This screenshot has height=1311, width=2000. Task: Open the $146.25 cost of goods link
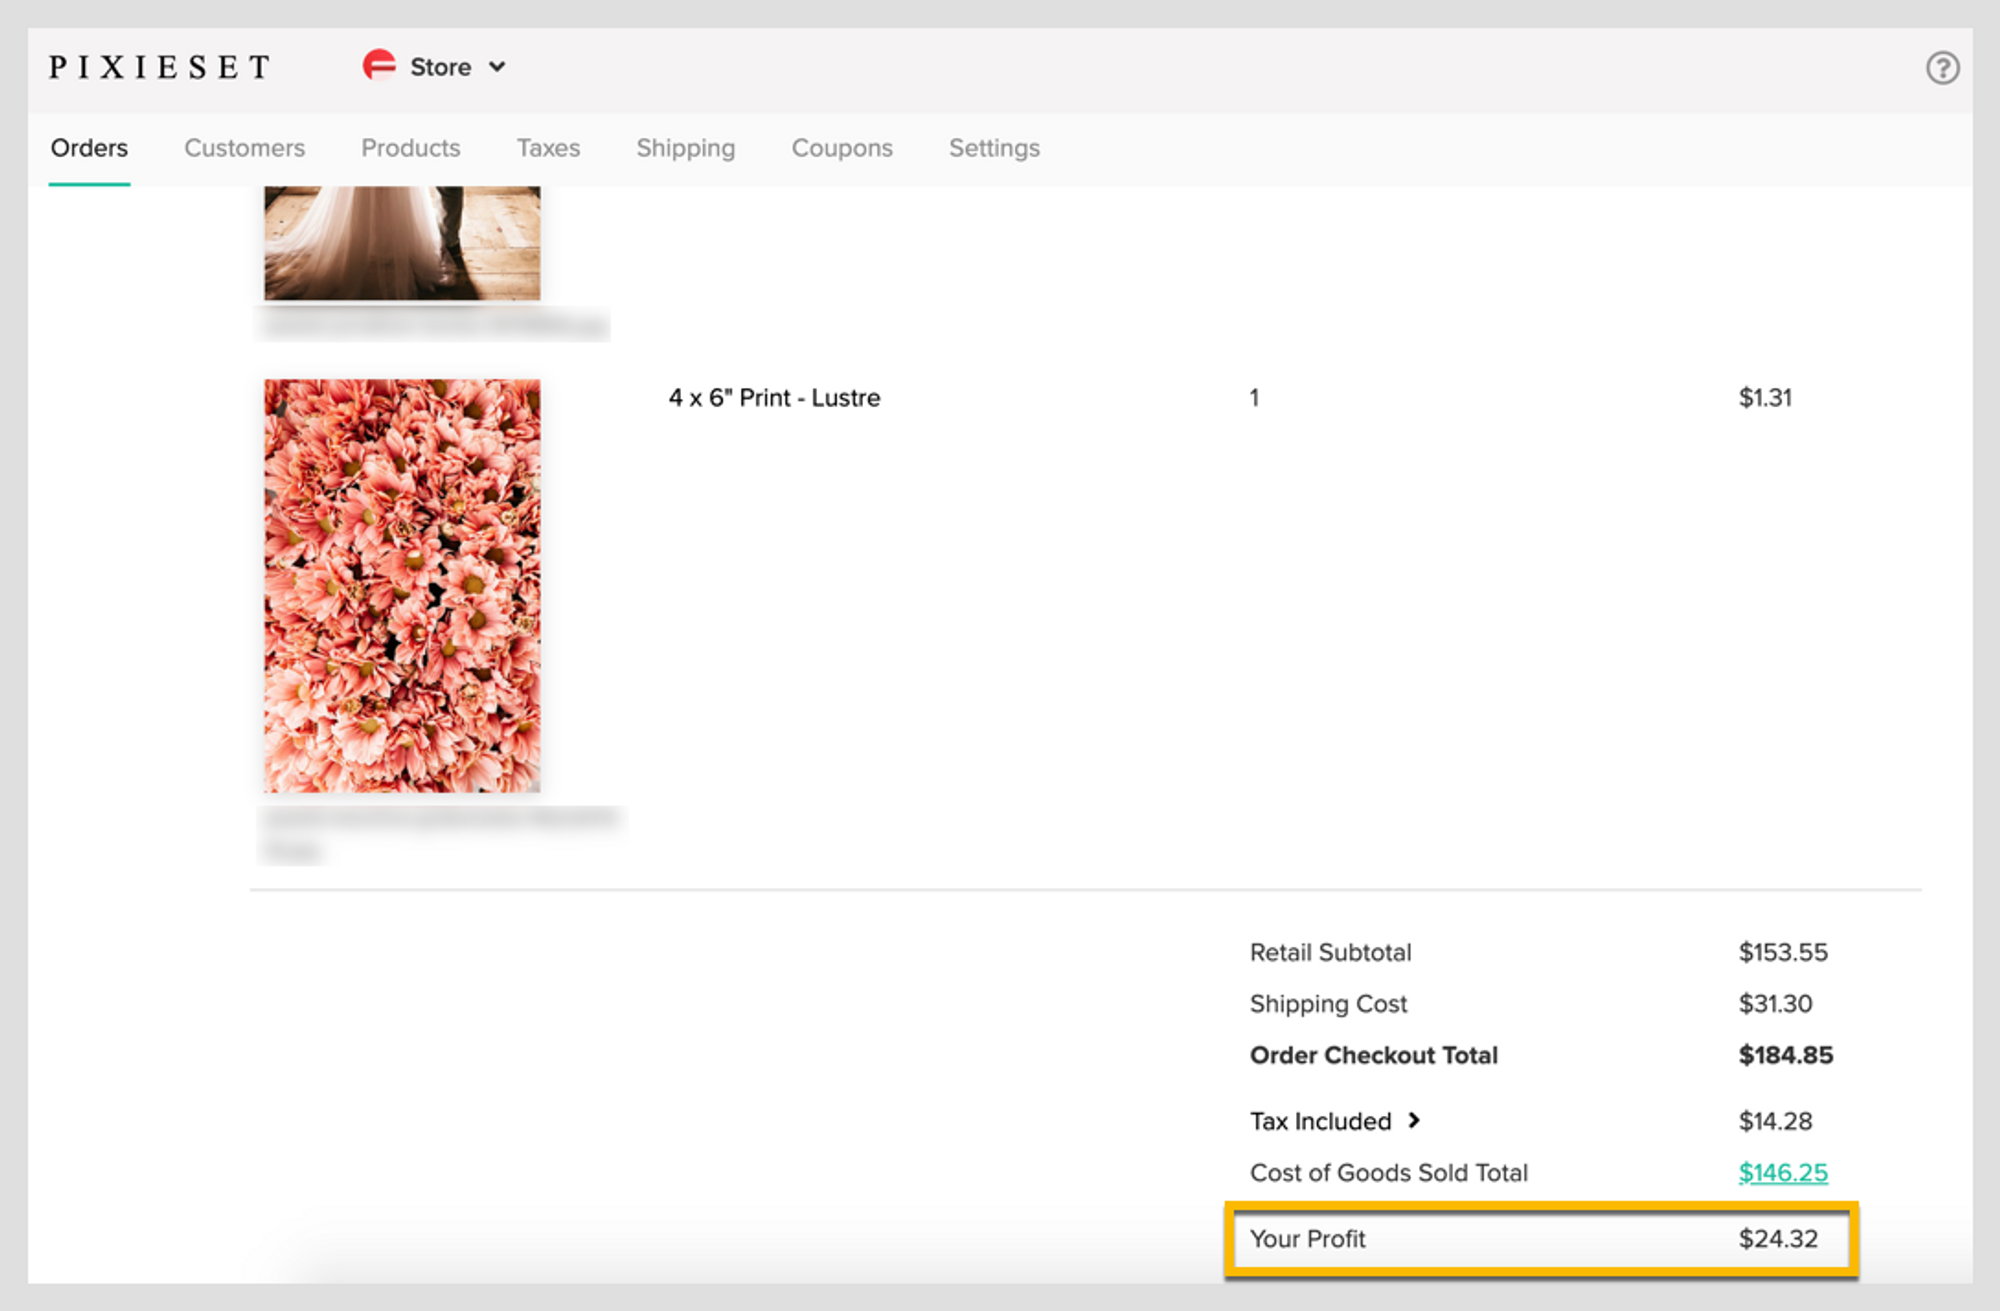point(1783,1172)
